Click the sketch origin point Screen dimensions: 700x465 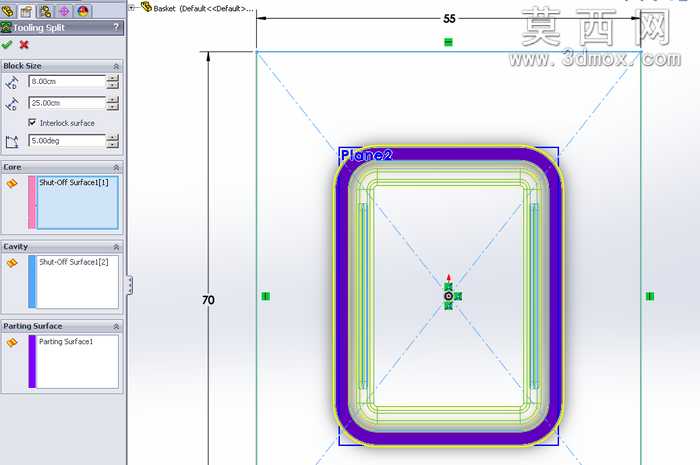pyautogui.click(x=448, y=296)
